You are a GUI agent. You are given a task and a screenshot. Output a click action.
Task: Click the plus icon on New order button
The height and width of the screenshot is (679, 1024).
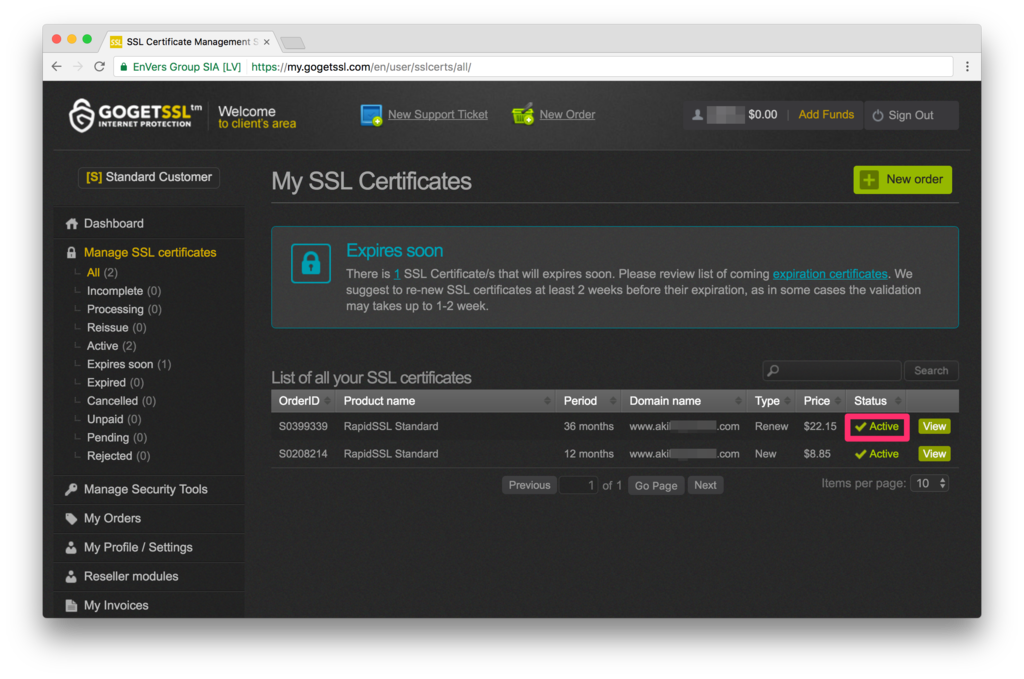tap(869, 180)
